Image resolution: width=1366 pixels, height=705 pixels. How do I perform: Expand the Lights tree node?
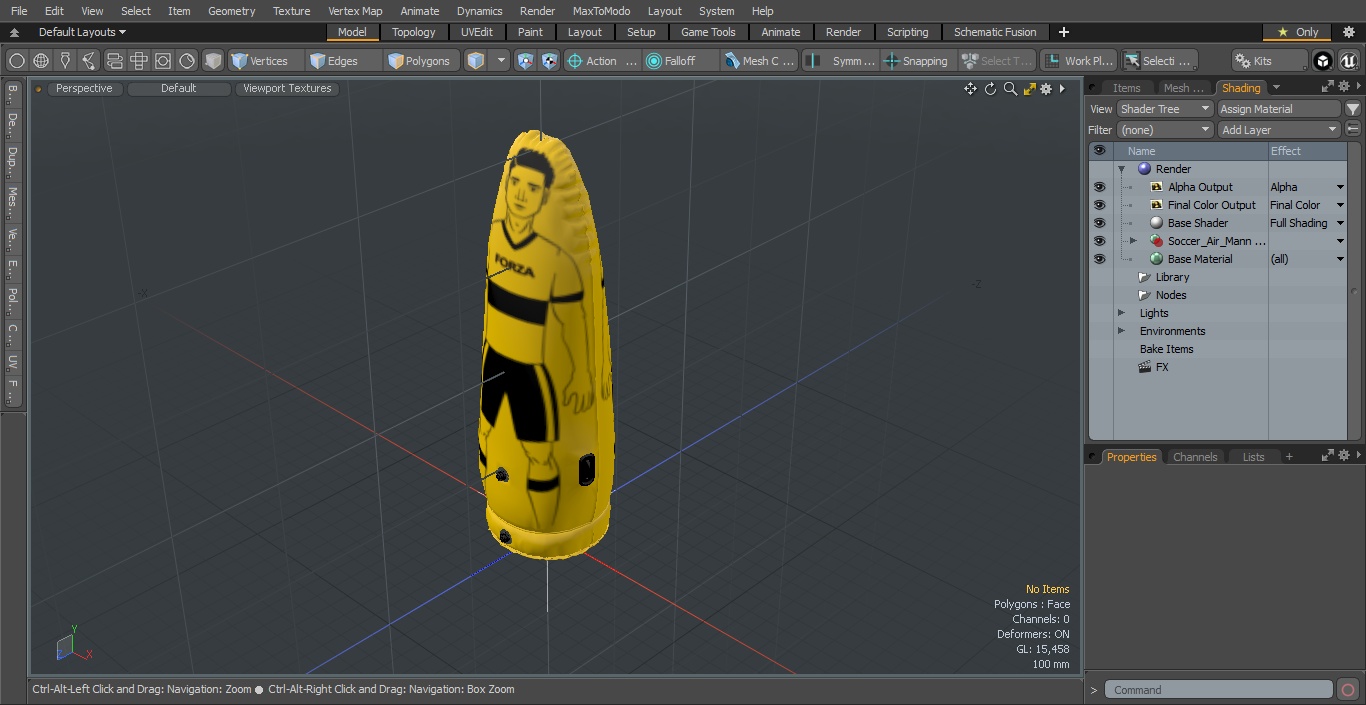(1121, 313)
